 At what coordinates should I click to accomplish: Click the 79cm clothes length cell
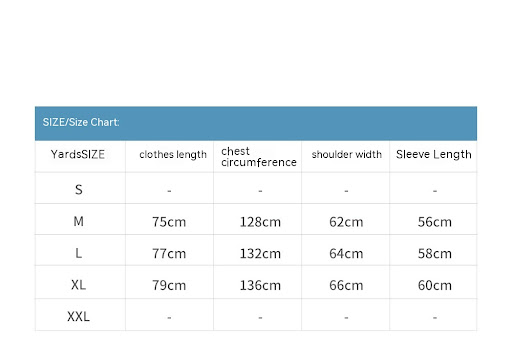point(169,285)
